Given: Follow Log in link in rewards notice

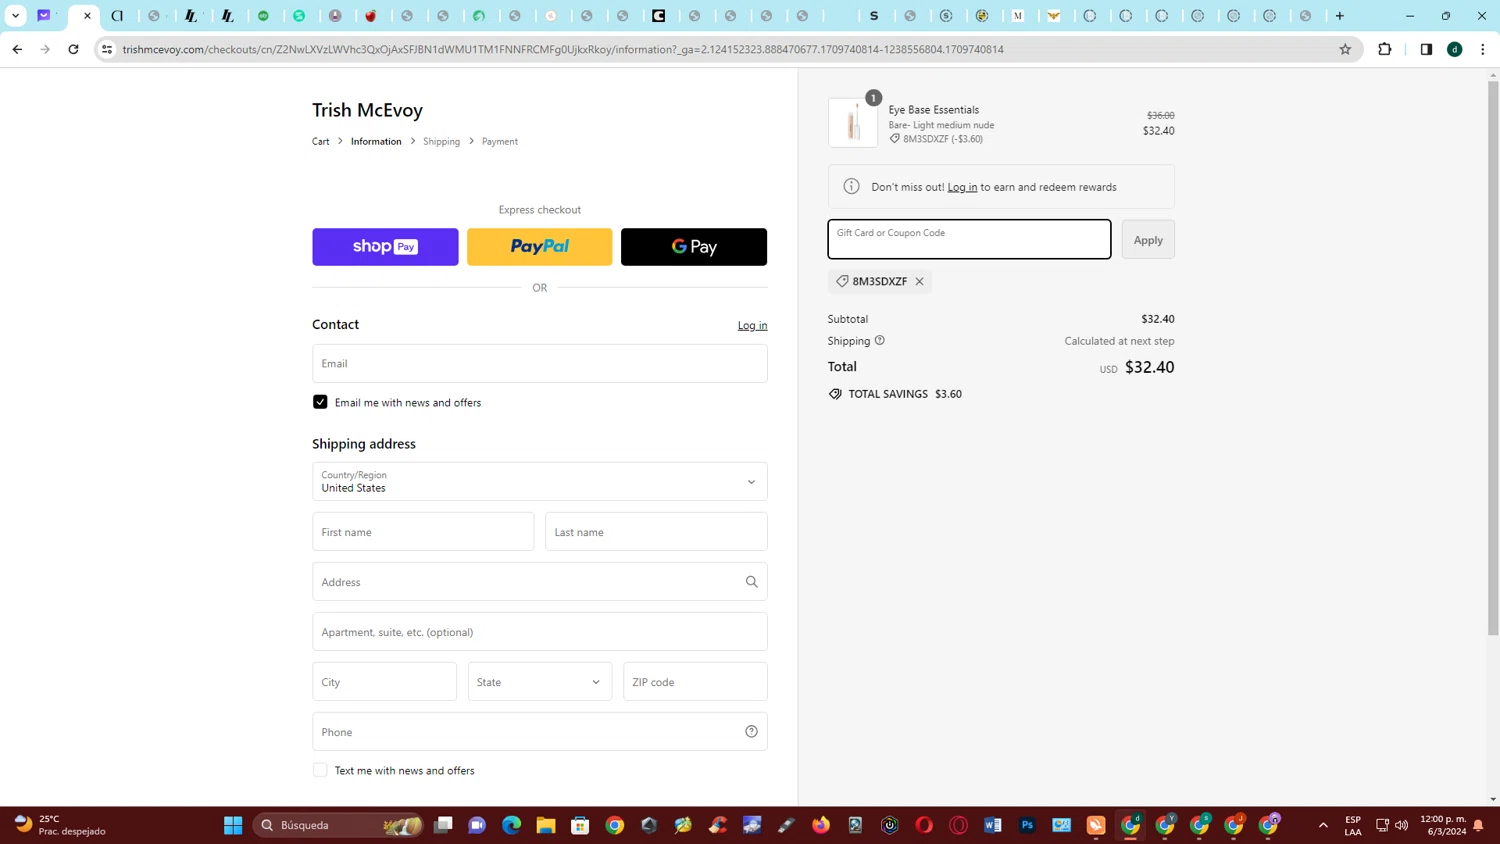Looking at the screenshot, I should click(962, 187).
